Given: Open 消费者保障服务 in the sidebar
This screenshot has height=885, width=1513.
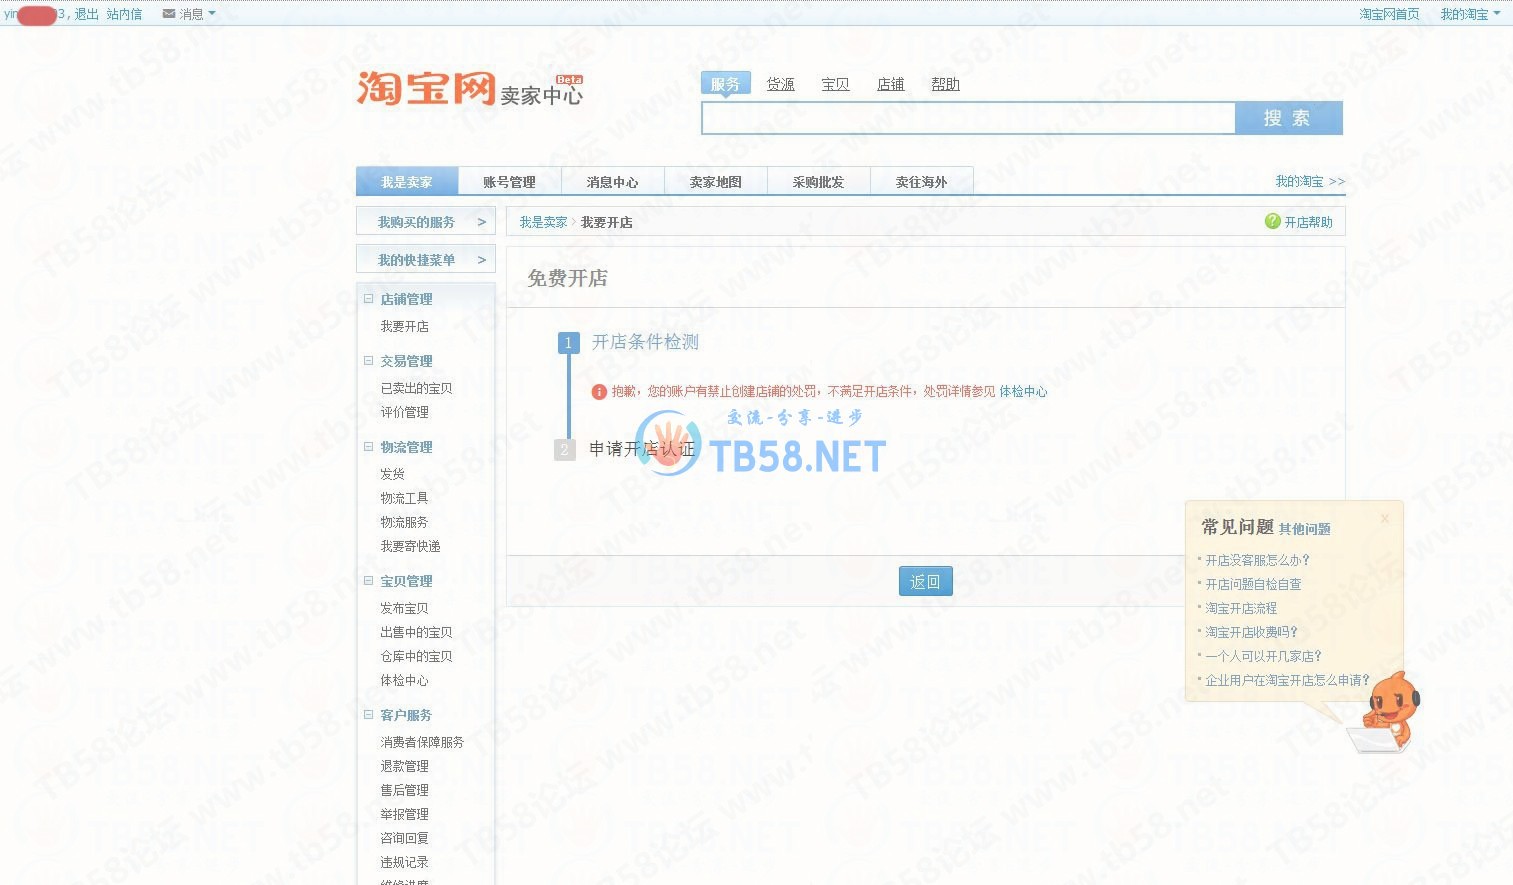Looking at the screenshot, I should pyautogui.click(x=422, y=742).
